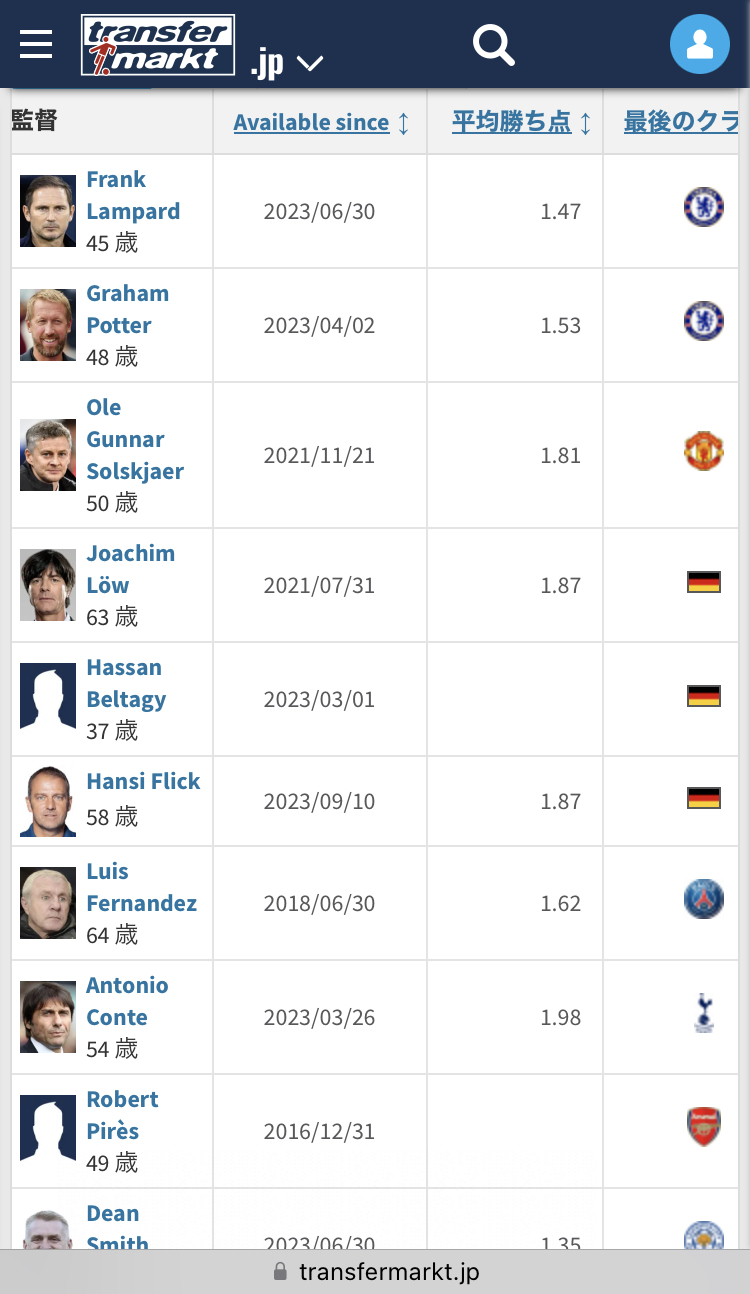This screenshot has width=750, height=1294.
Task: Click Antonio Conte's portrait thumbnail
Action: (48, 1017)
